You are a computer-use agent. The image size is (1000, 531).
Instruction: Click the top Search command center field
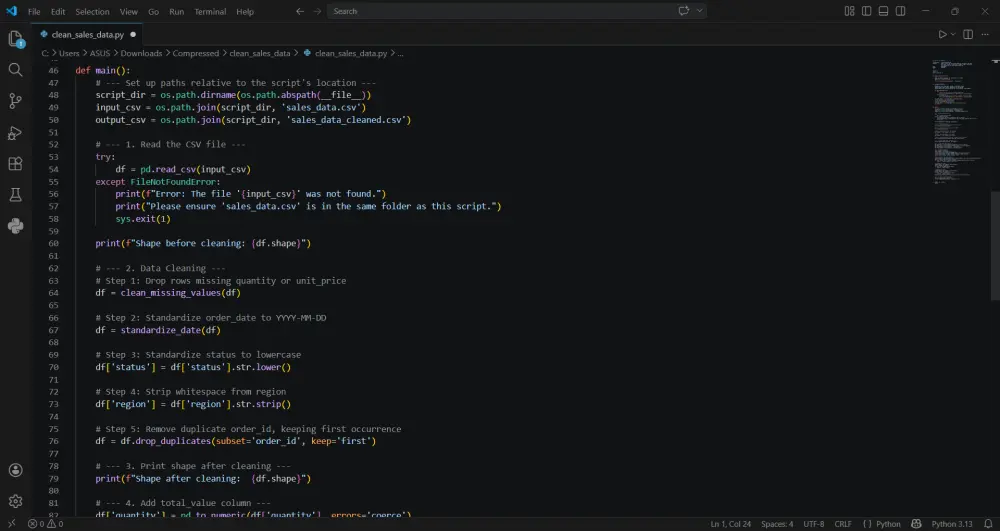pos(517,11)
